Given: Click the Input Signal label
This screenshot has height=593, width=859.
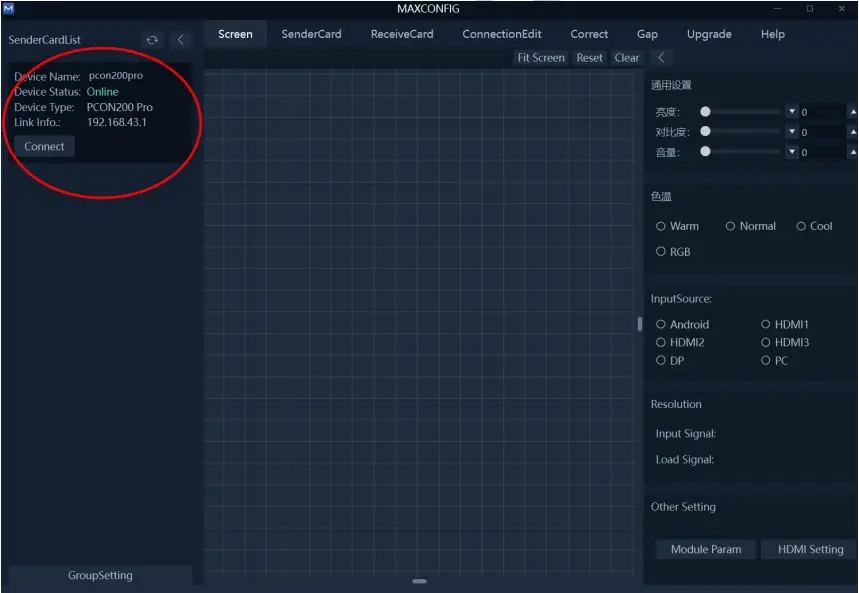Looking at the screenshot, I should coord(685,434).
